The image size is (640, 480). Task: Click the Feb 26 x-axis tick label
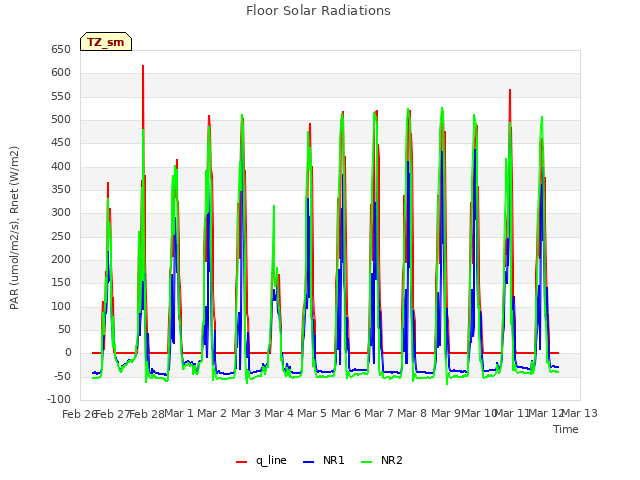tap(79, 414)
